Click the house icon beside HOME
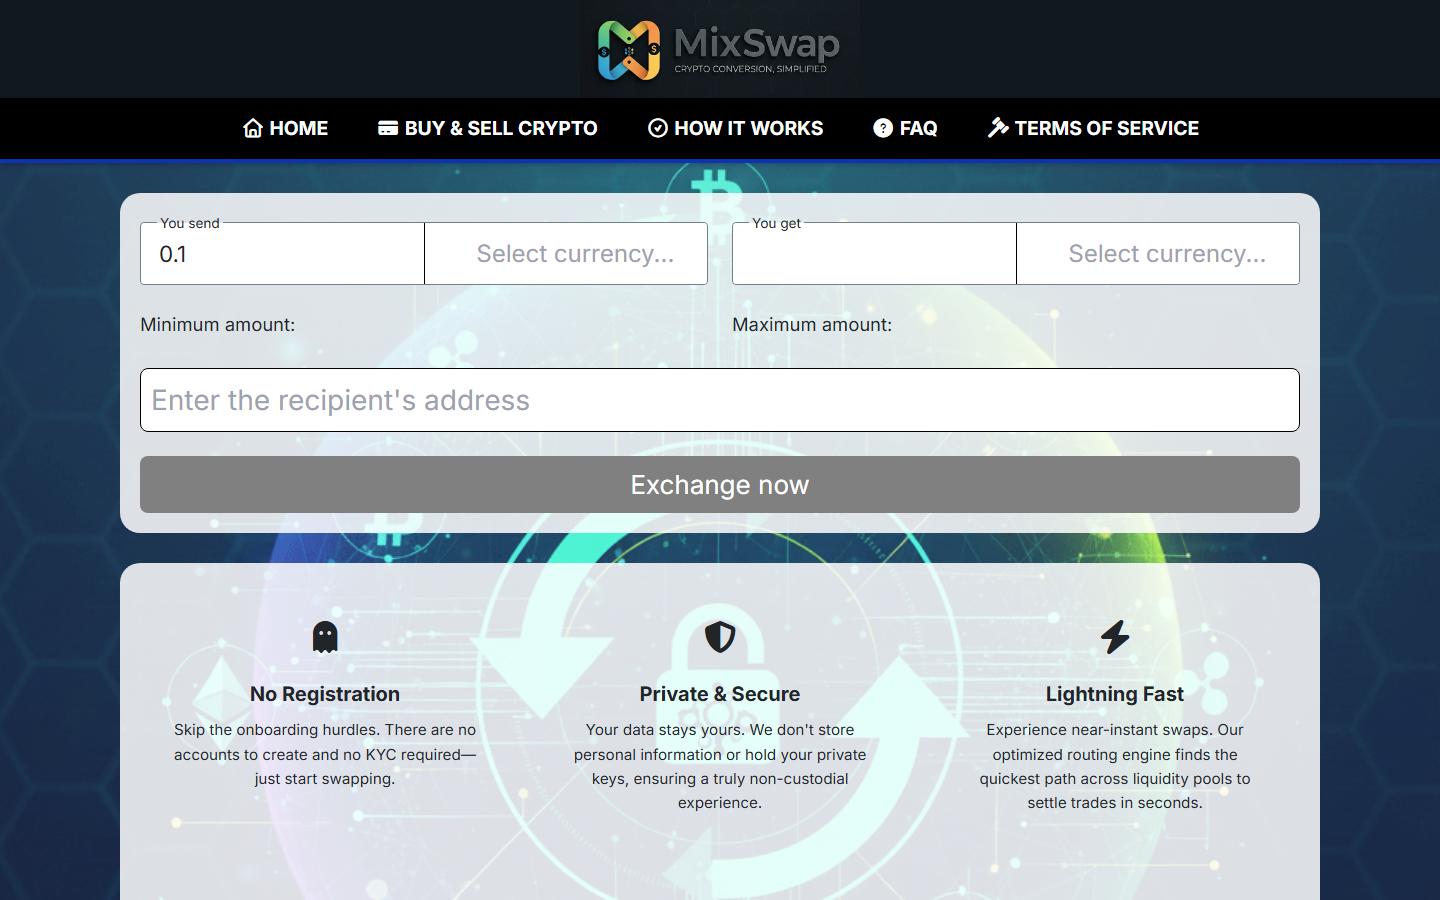Screen dimensions: 1440x900 pyautogui.click(x=253, y=128)
